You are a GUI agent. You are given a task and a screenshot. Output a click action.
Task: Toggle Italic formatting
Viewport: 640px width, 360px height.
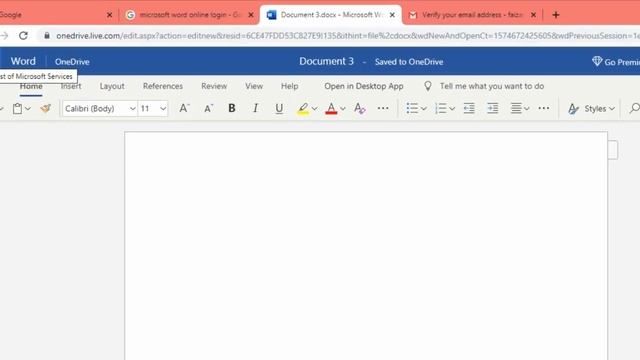coord(256,108)
